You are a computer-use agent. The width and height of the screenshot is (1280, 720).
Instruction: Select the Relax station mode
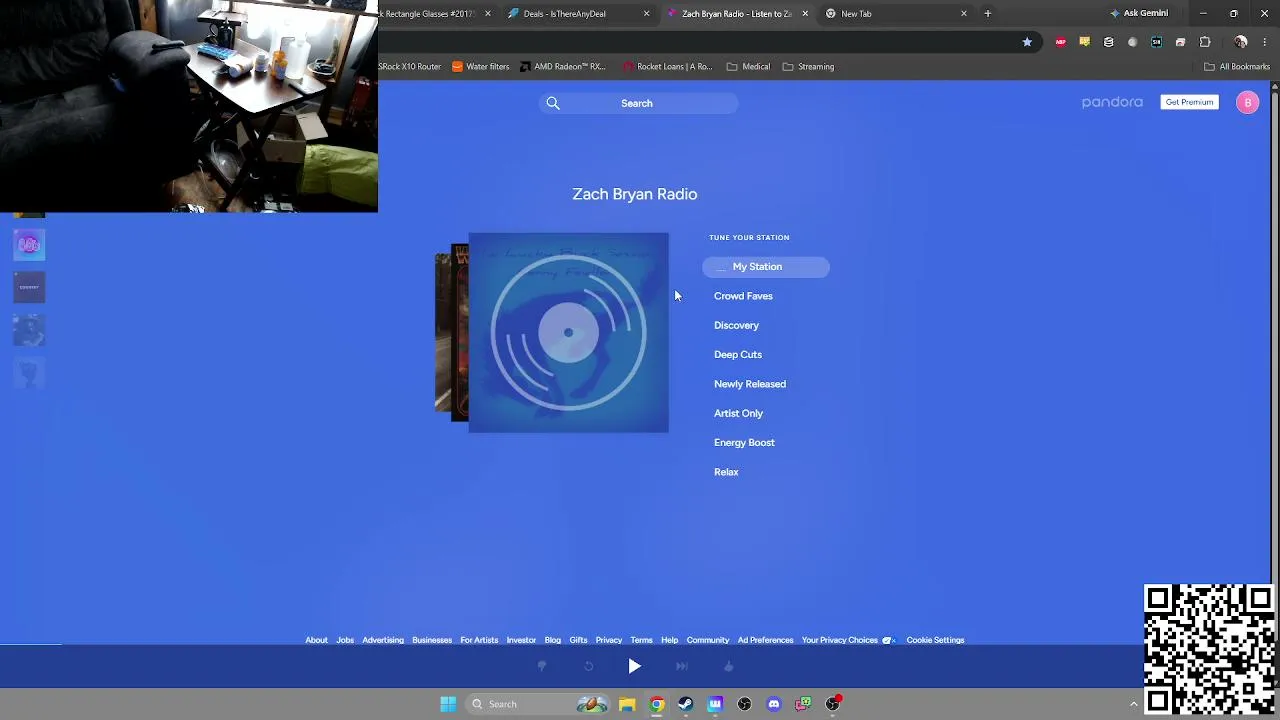(726, 472)
